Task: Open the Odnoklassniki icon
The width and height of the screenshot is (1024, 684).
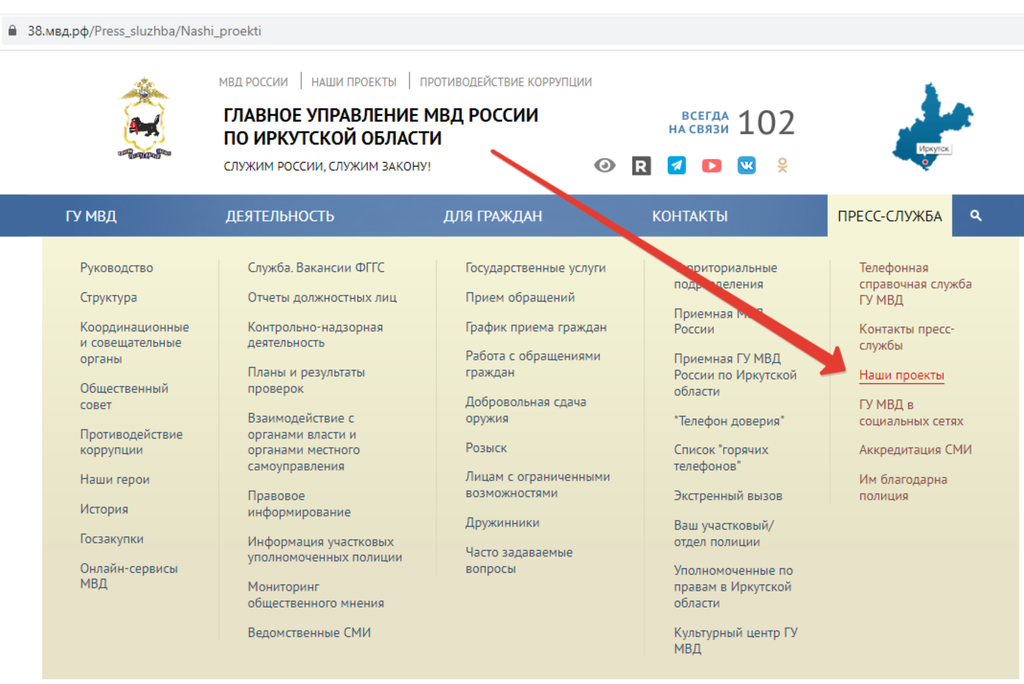Action: pyautogui.click(x=782, y=166)
